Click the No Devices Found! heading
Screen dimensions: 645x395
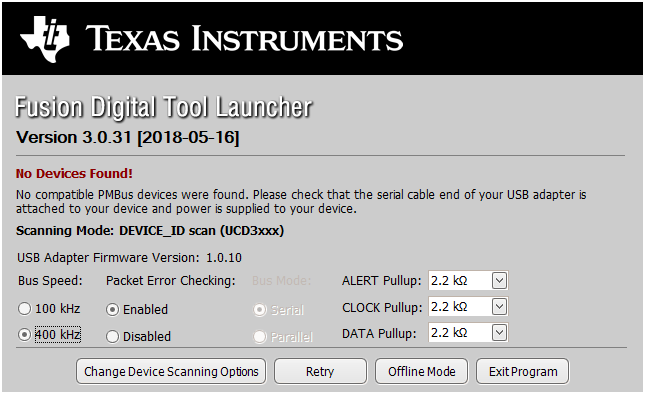[74, 174]
